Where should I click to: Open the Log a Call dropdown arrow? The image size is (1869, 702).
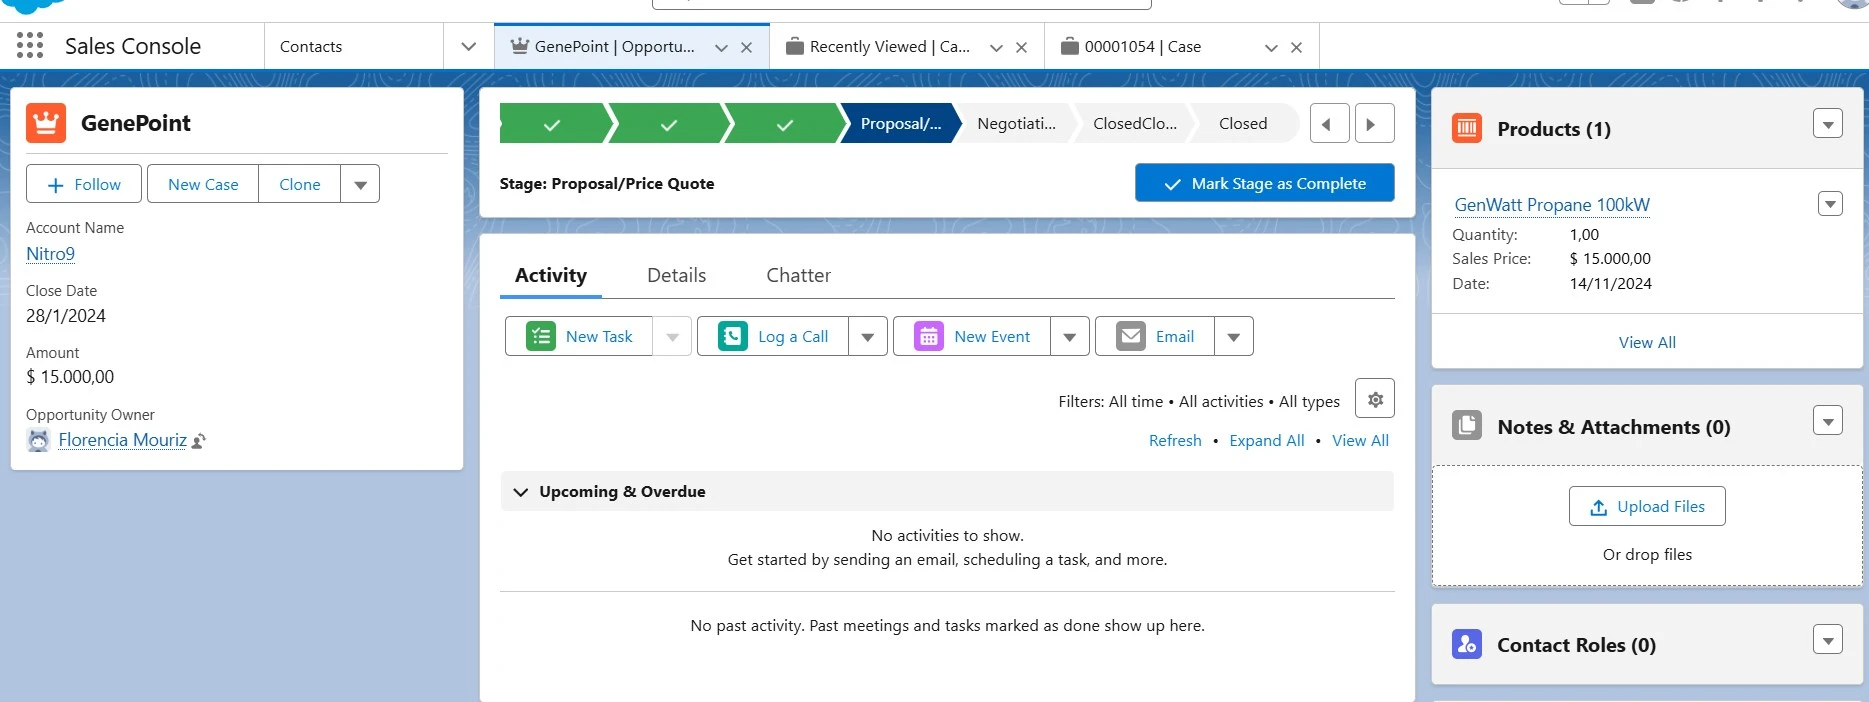pos(867,337)
